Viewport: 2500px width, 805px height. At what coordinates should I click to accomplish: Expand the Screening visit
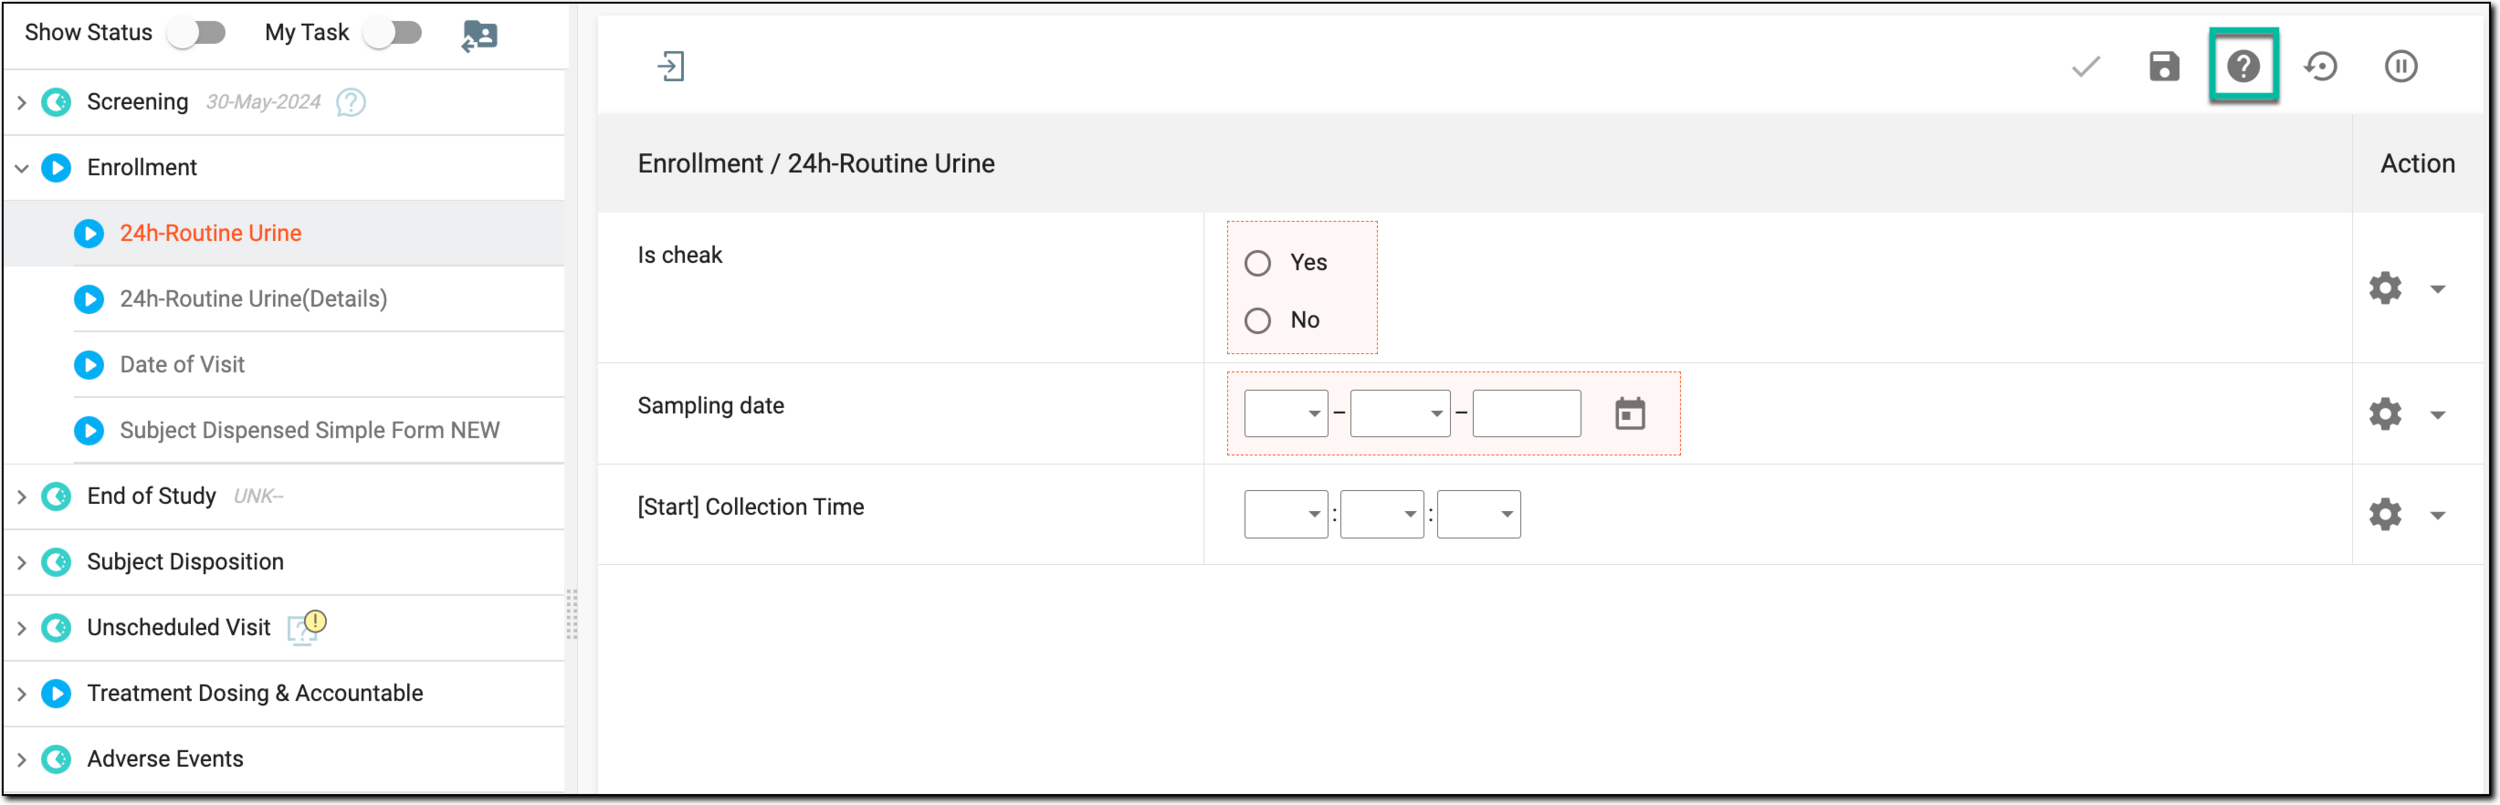[x=21, y=103]
